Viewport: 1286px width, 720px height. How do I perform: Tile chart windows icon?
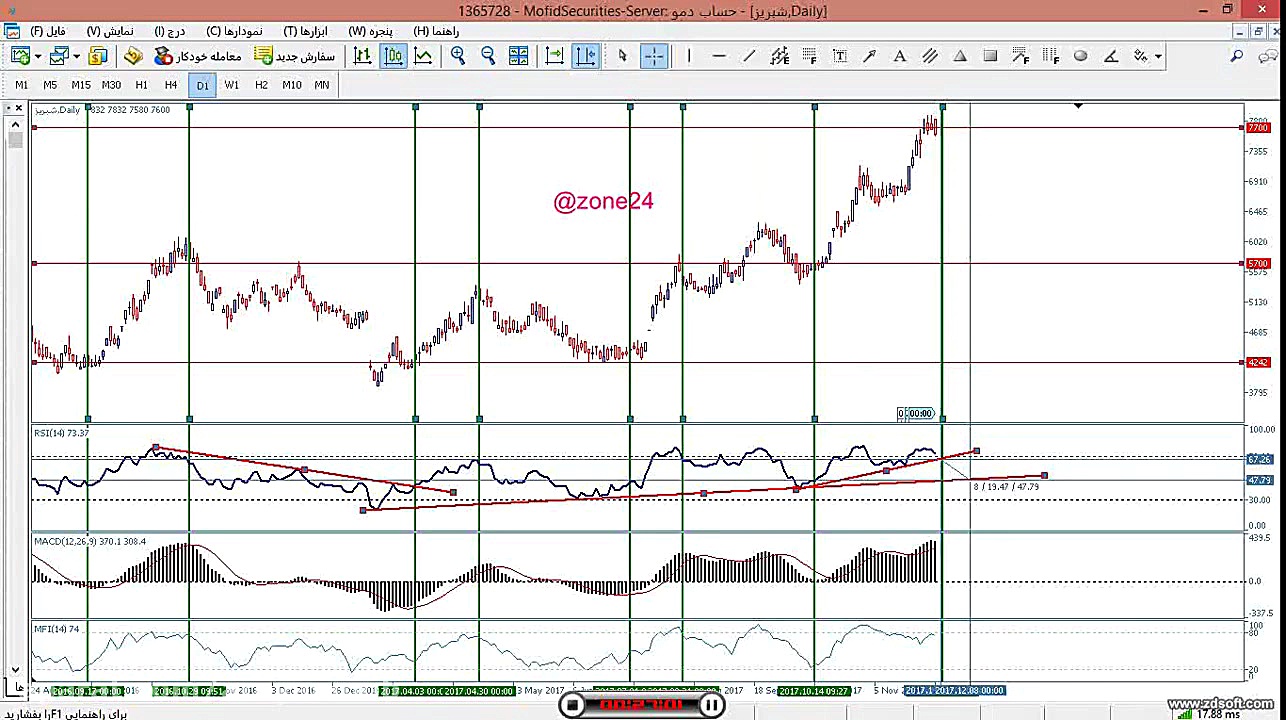pos(518,56)
